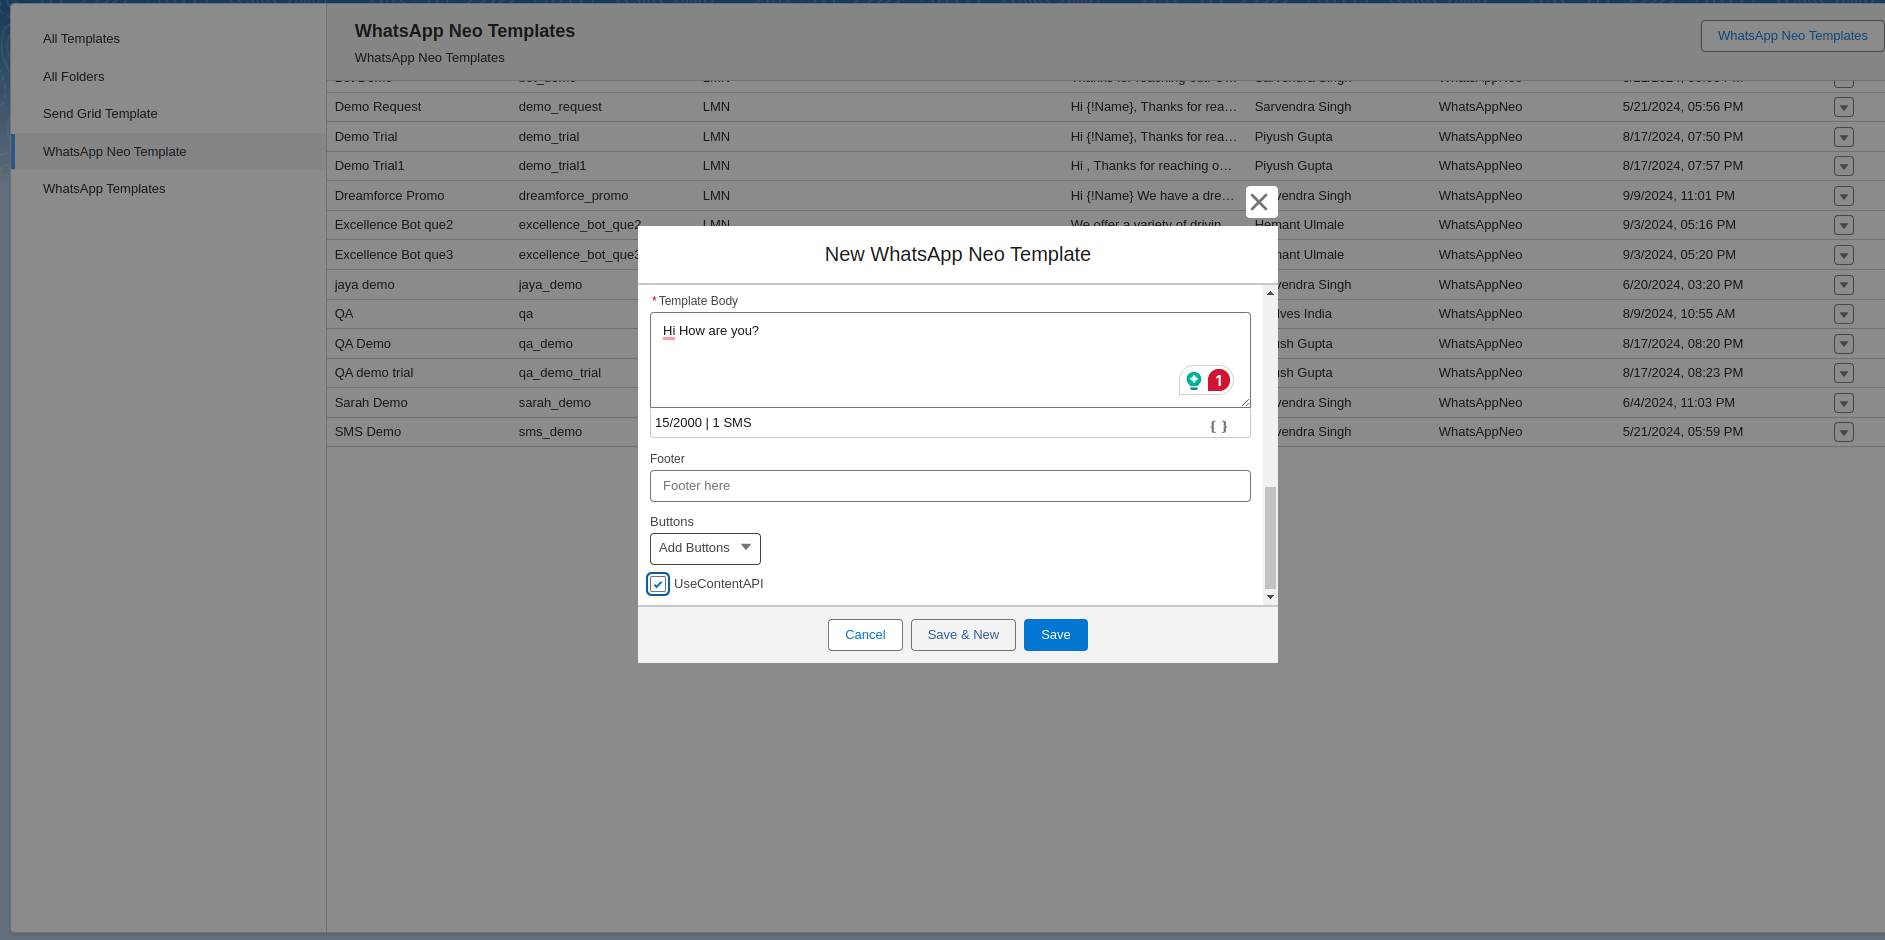The image size is (1885, 940).
Task: Open row actions for QA row
Action: (1844, 314)
